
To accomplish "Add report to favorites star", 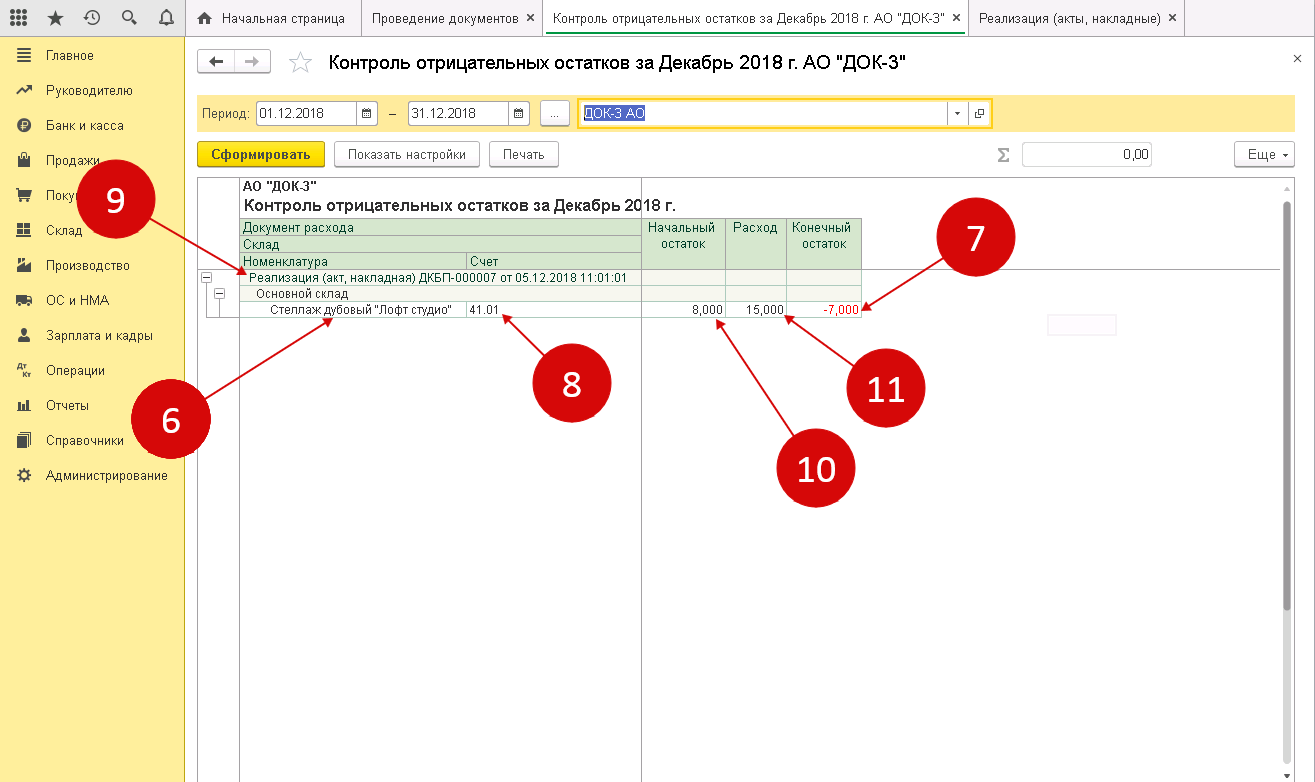I will pos(299,63).
